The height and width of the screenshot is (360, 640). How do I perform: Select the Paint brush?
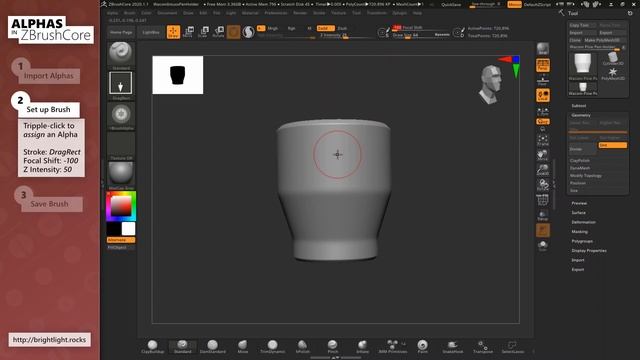[422, 347]
